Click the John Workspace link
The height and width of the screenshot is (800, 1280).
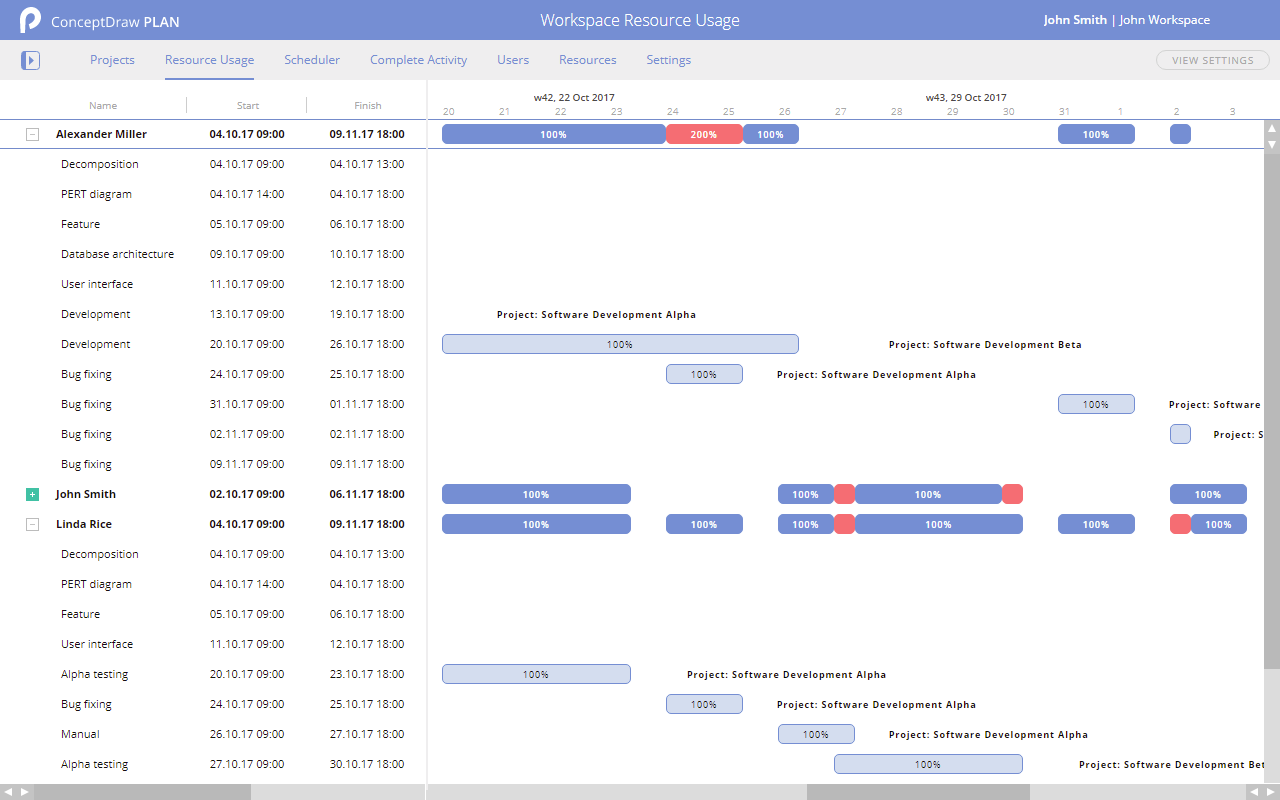[x=1164, y=19]
